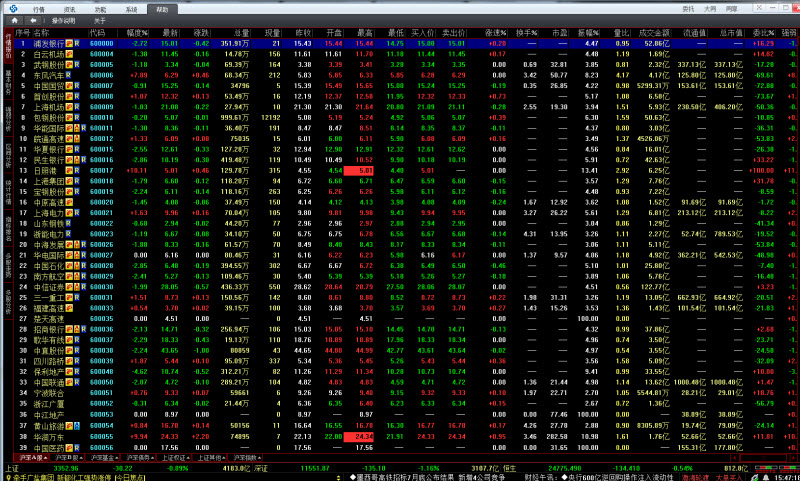Click the orange tag icon beside 中国医药
Screen dimensions: 800x481
tap(69, 448)
